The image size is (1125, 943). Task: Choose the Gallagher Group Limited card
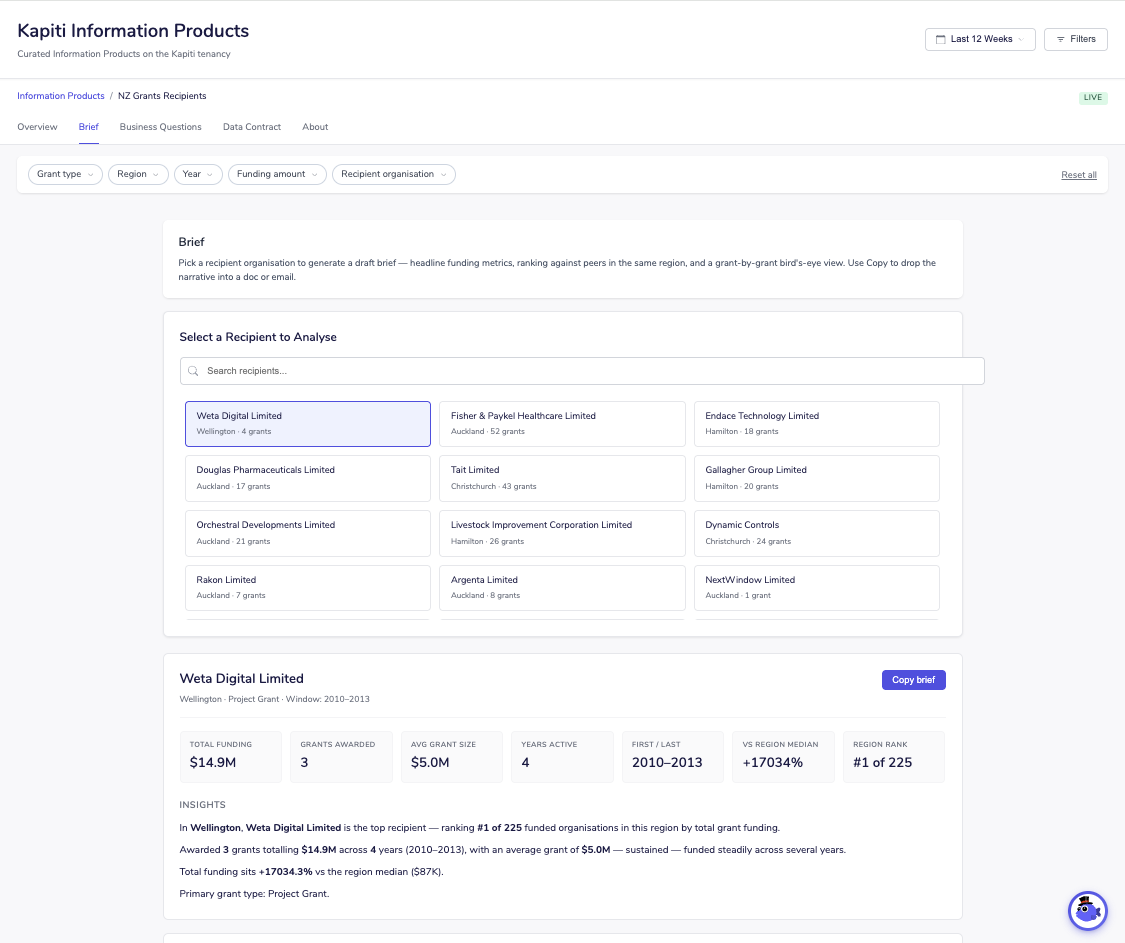816,479
